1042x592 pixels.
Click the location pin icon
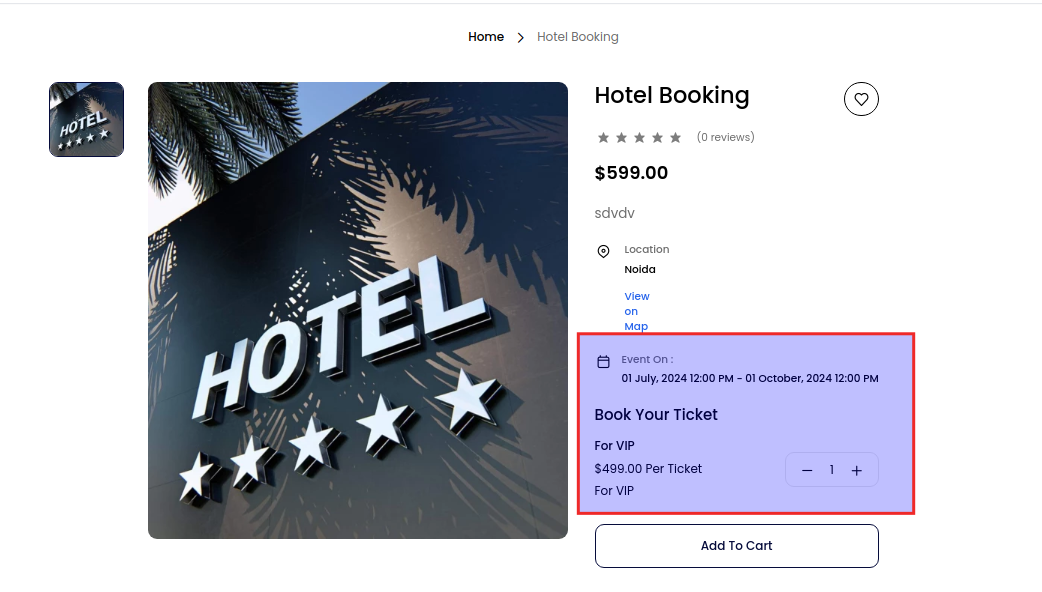click(x=604, y=251)
